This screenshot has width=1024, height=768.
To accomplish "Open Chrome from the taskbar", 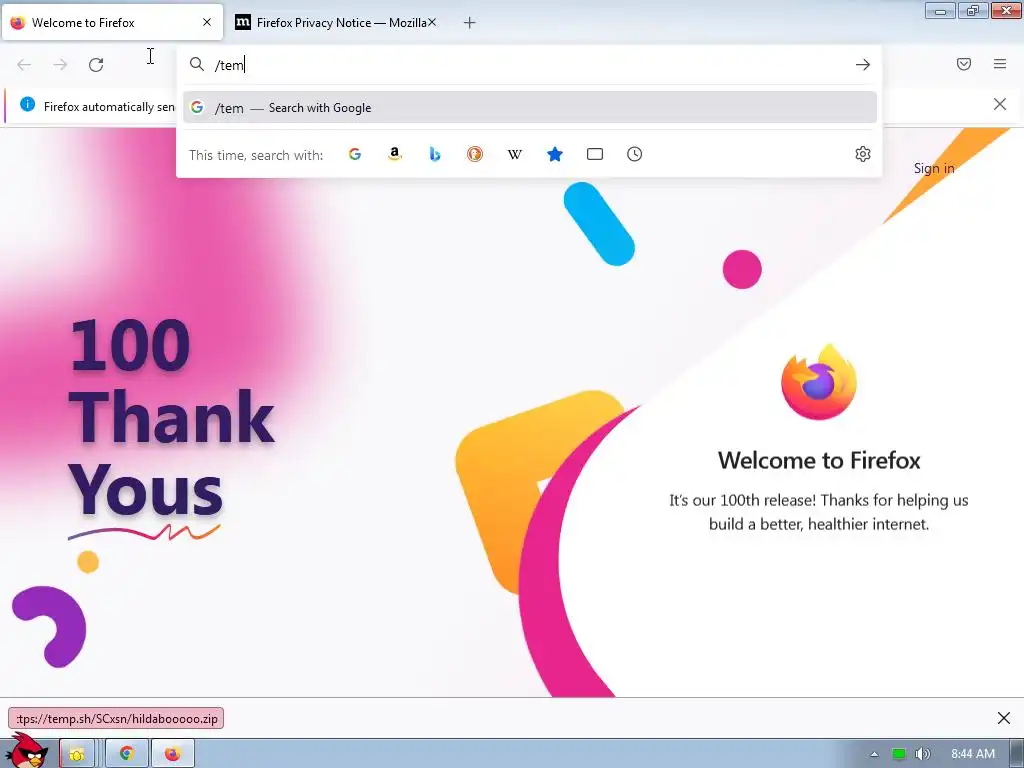I will pyautogui.click(x=127, y=754).
